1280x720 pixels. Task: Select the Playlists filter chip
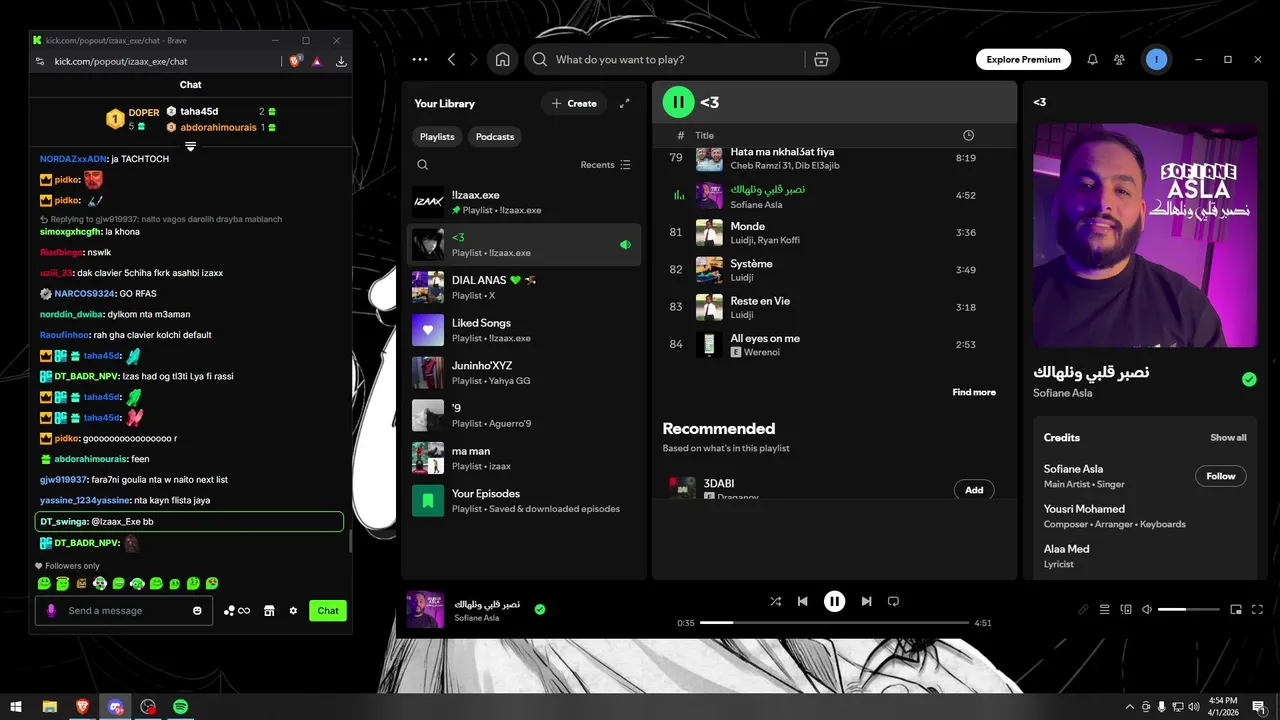(437, 136)
